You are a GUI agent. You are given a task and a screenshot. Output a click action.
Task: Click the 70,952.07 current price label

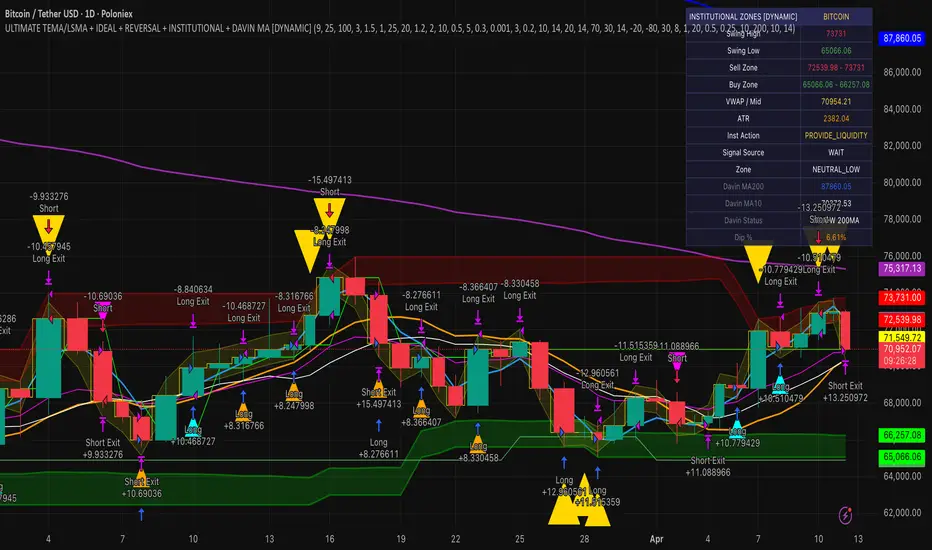[902, 349]
